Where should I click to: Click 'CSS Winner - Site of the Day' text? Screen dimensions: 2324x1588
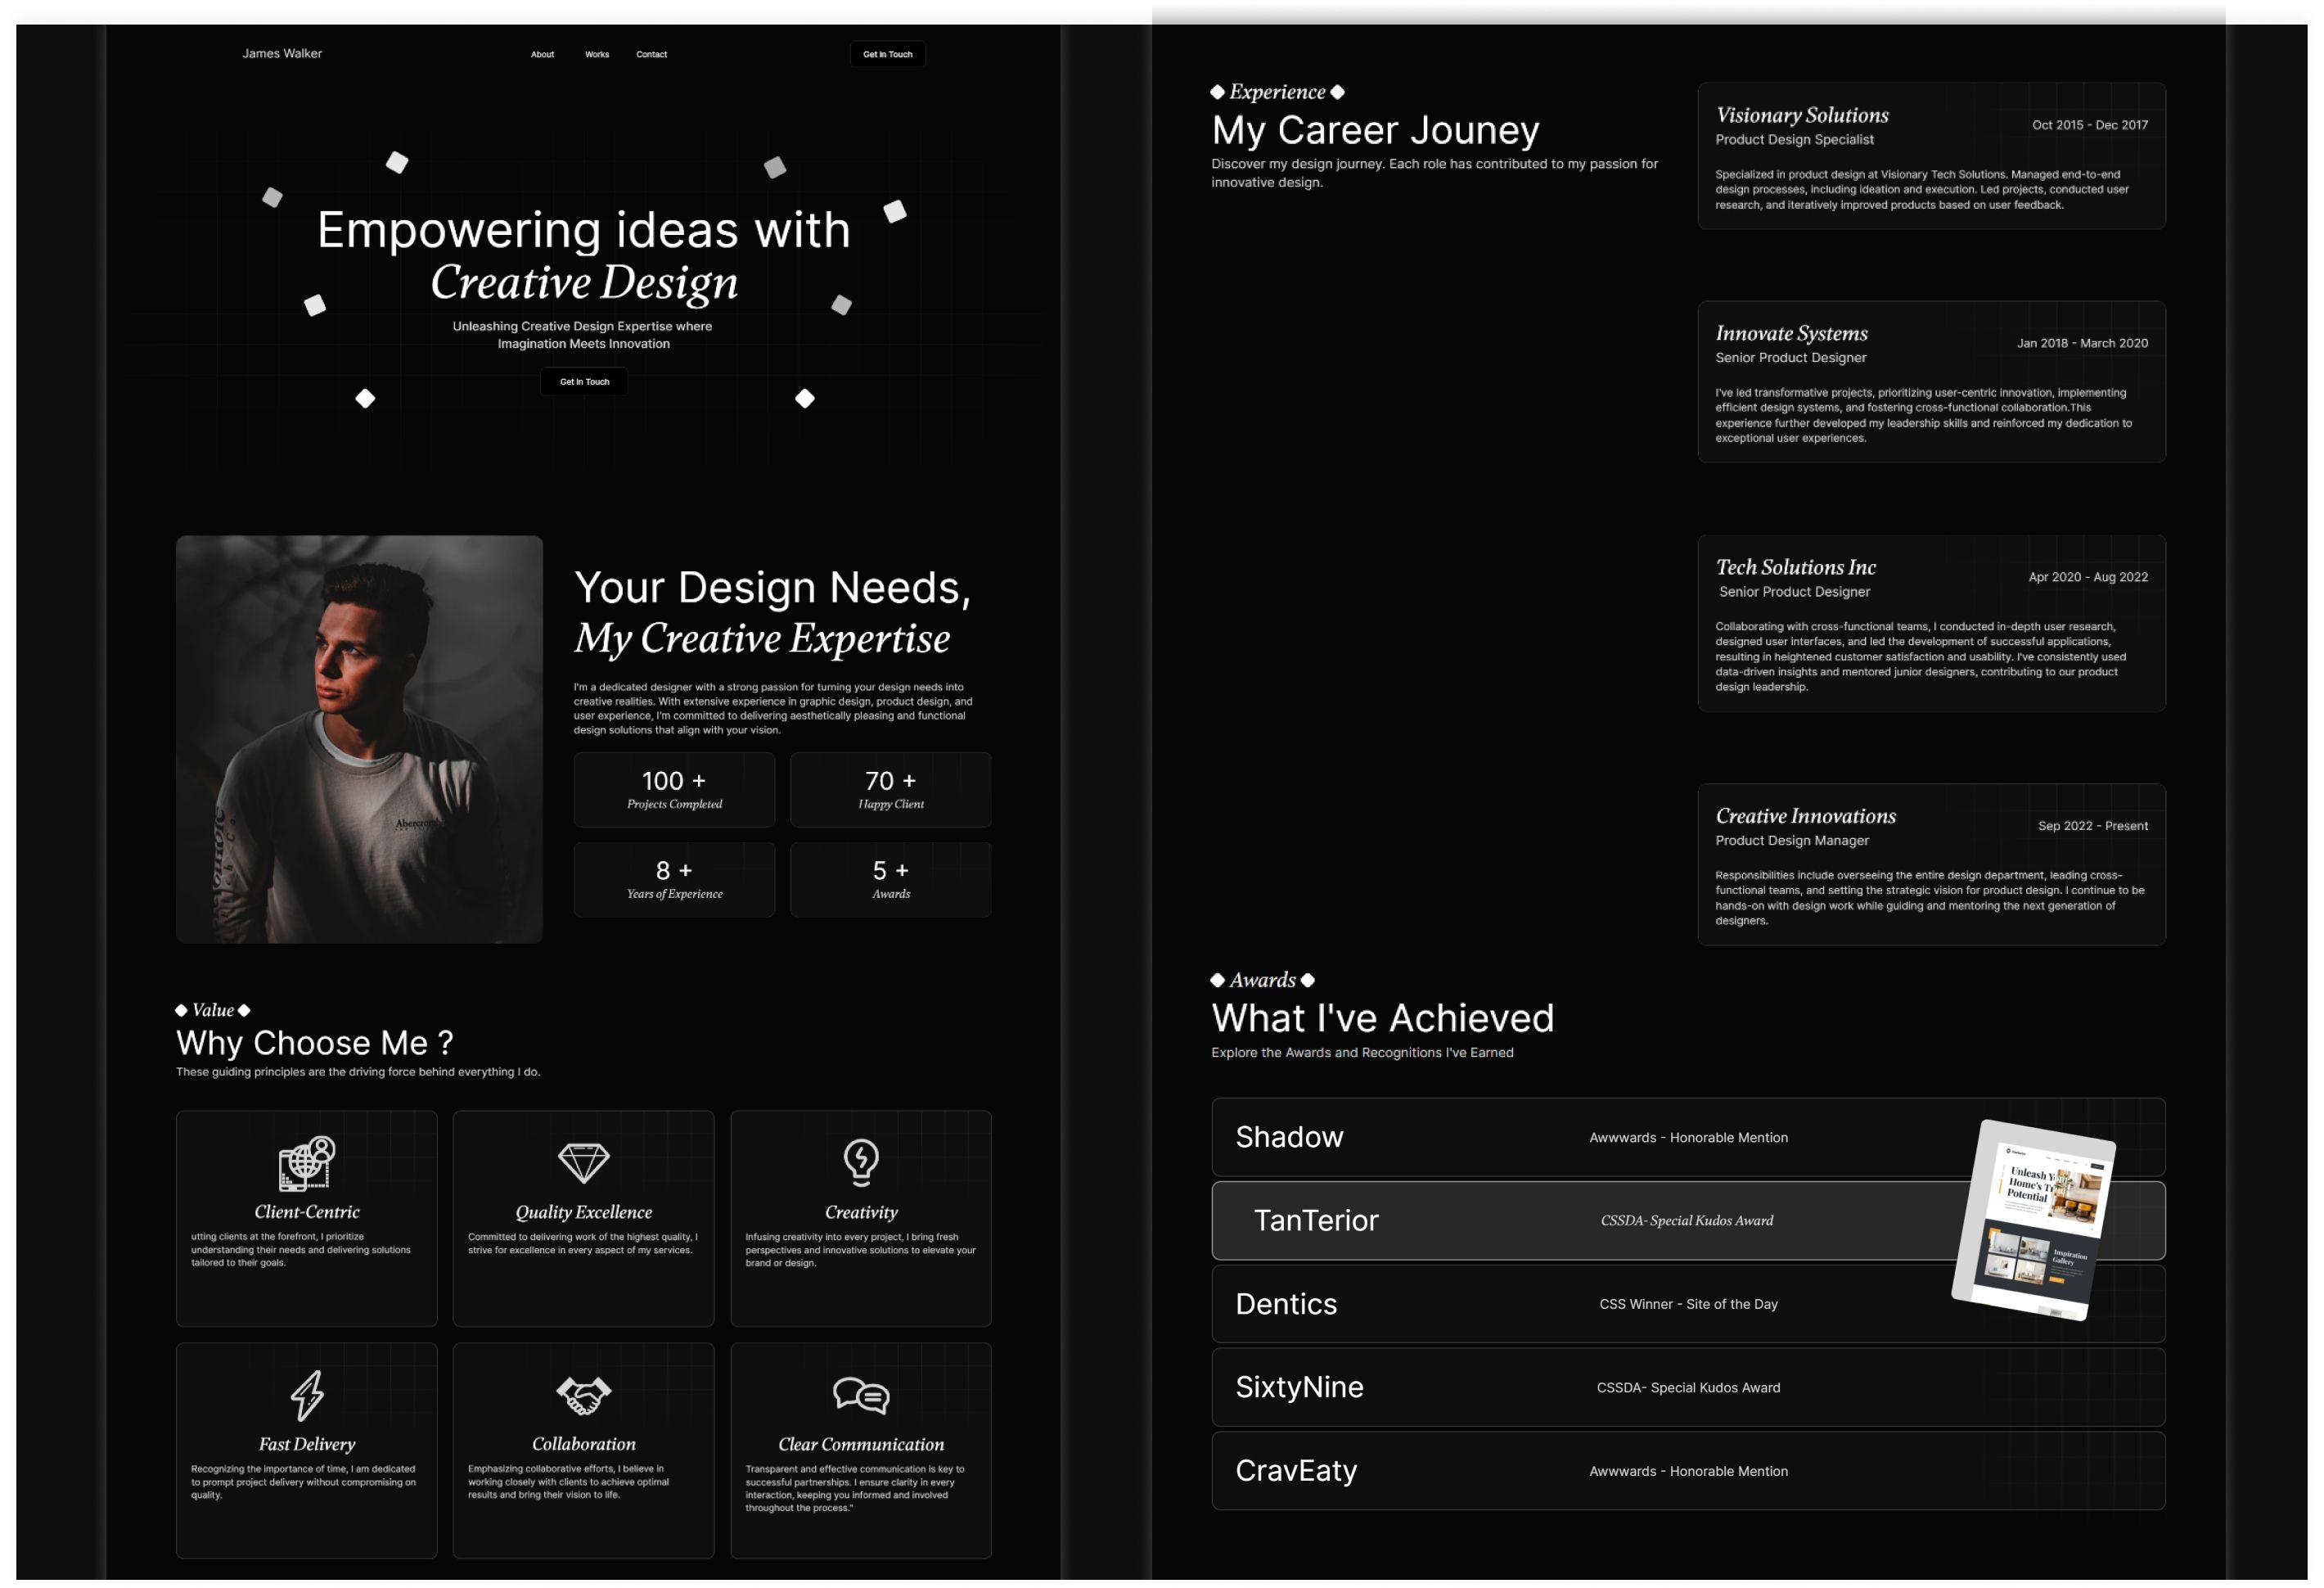[x=1688, y=1304]
